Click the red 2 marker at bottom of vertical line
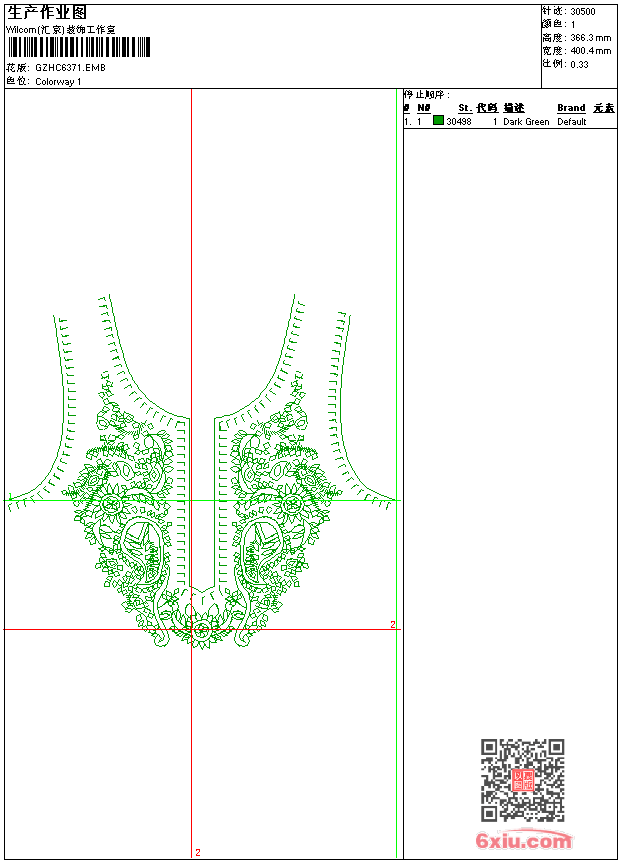Viewport: 620px width, 860px height. (198, 852)
